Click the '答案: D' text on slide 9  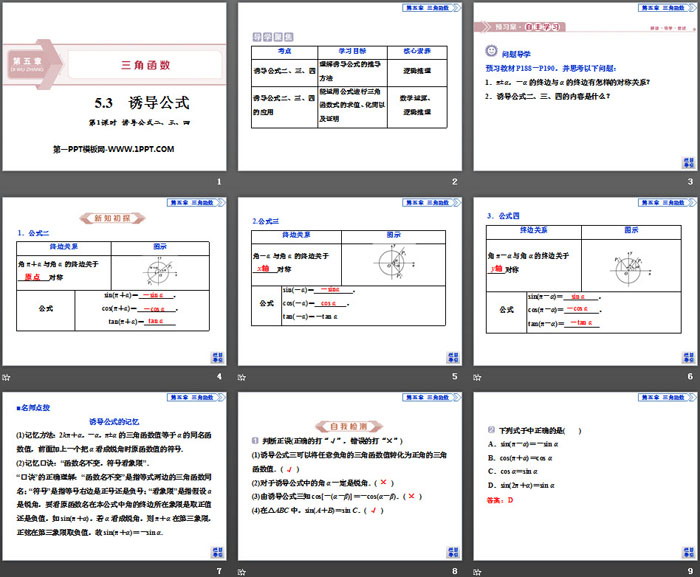pos(500,500)
